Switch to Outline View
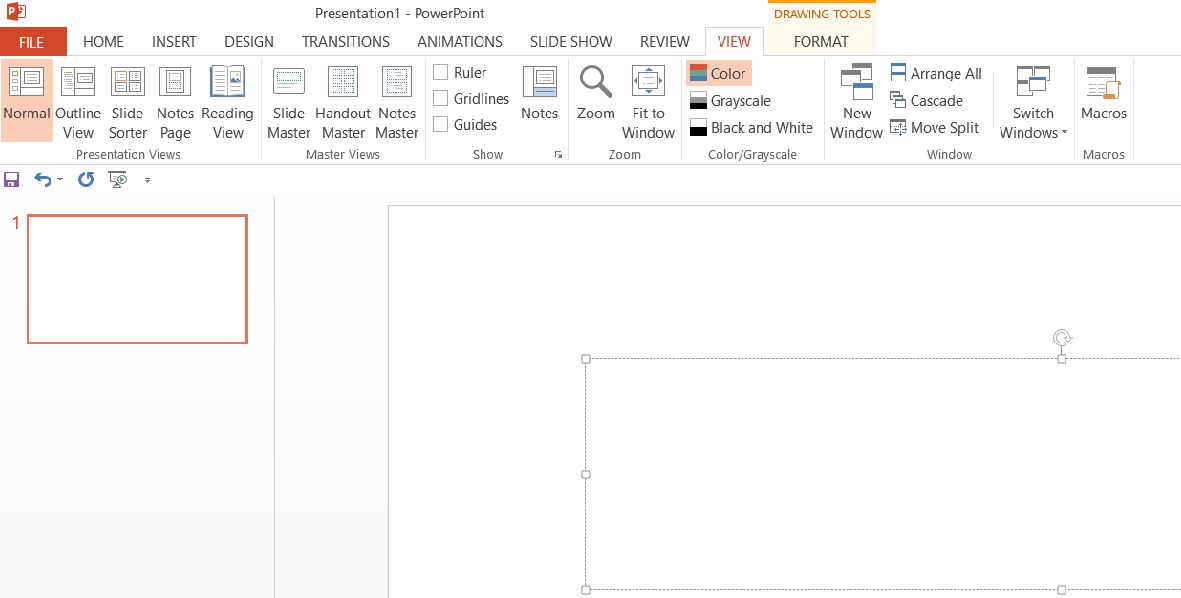1181x598 pixels. (x=77, y=102)
